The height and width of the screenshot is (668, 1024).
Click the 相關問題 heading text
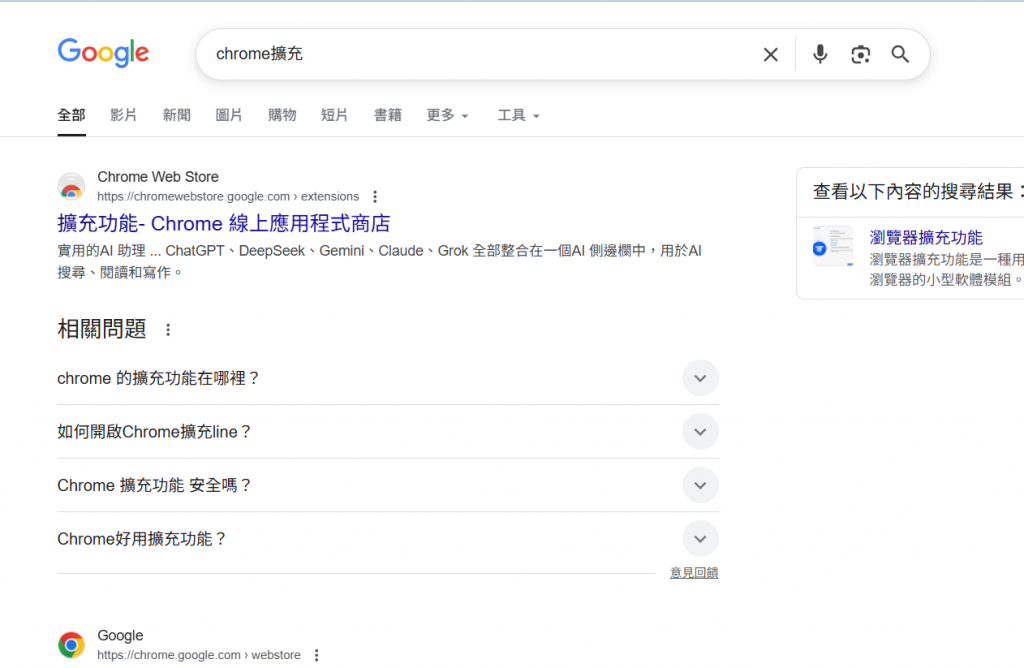click(x=102, y=329)
